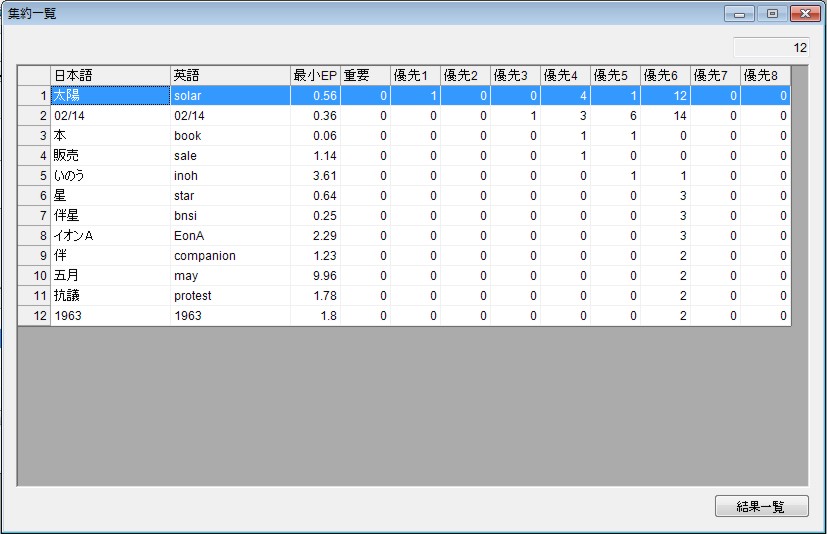Select the 販売 cell in row 4

click(110, 156)
